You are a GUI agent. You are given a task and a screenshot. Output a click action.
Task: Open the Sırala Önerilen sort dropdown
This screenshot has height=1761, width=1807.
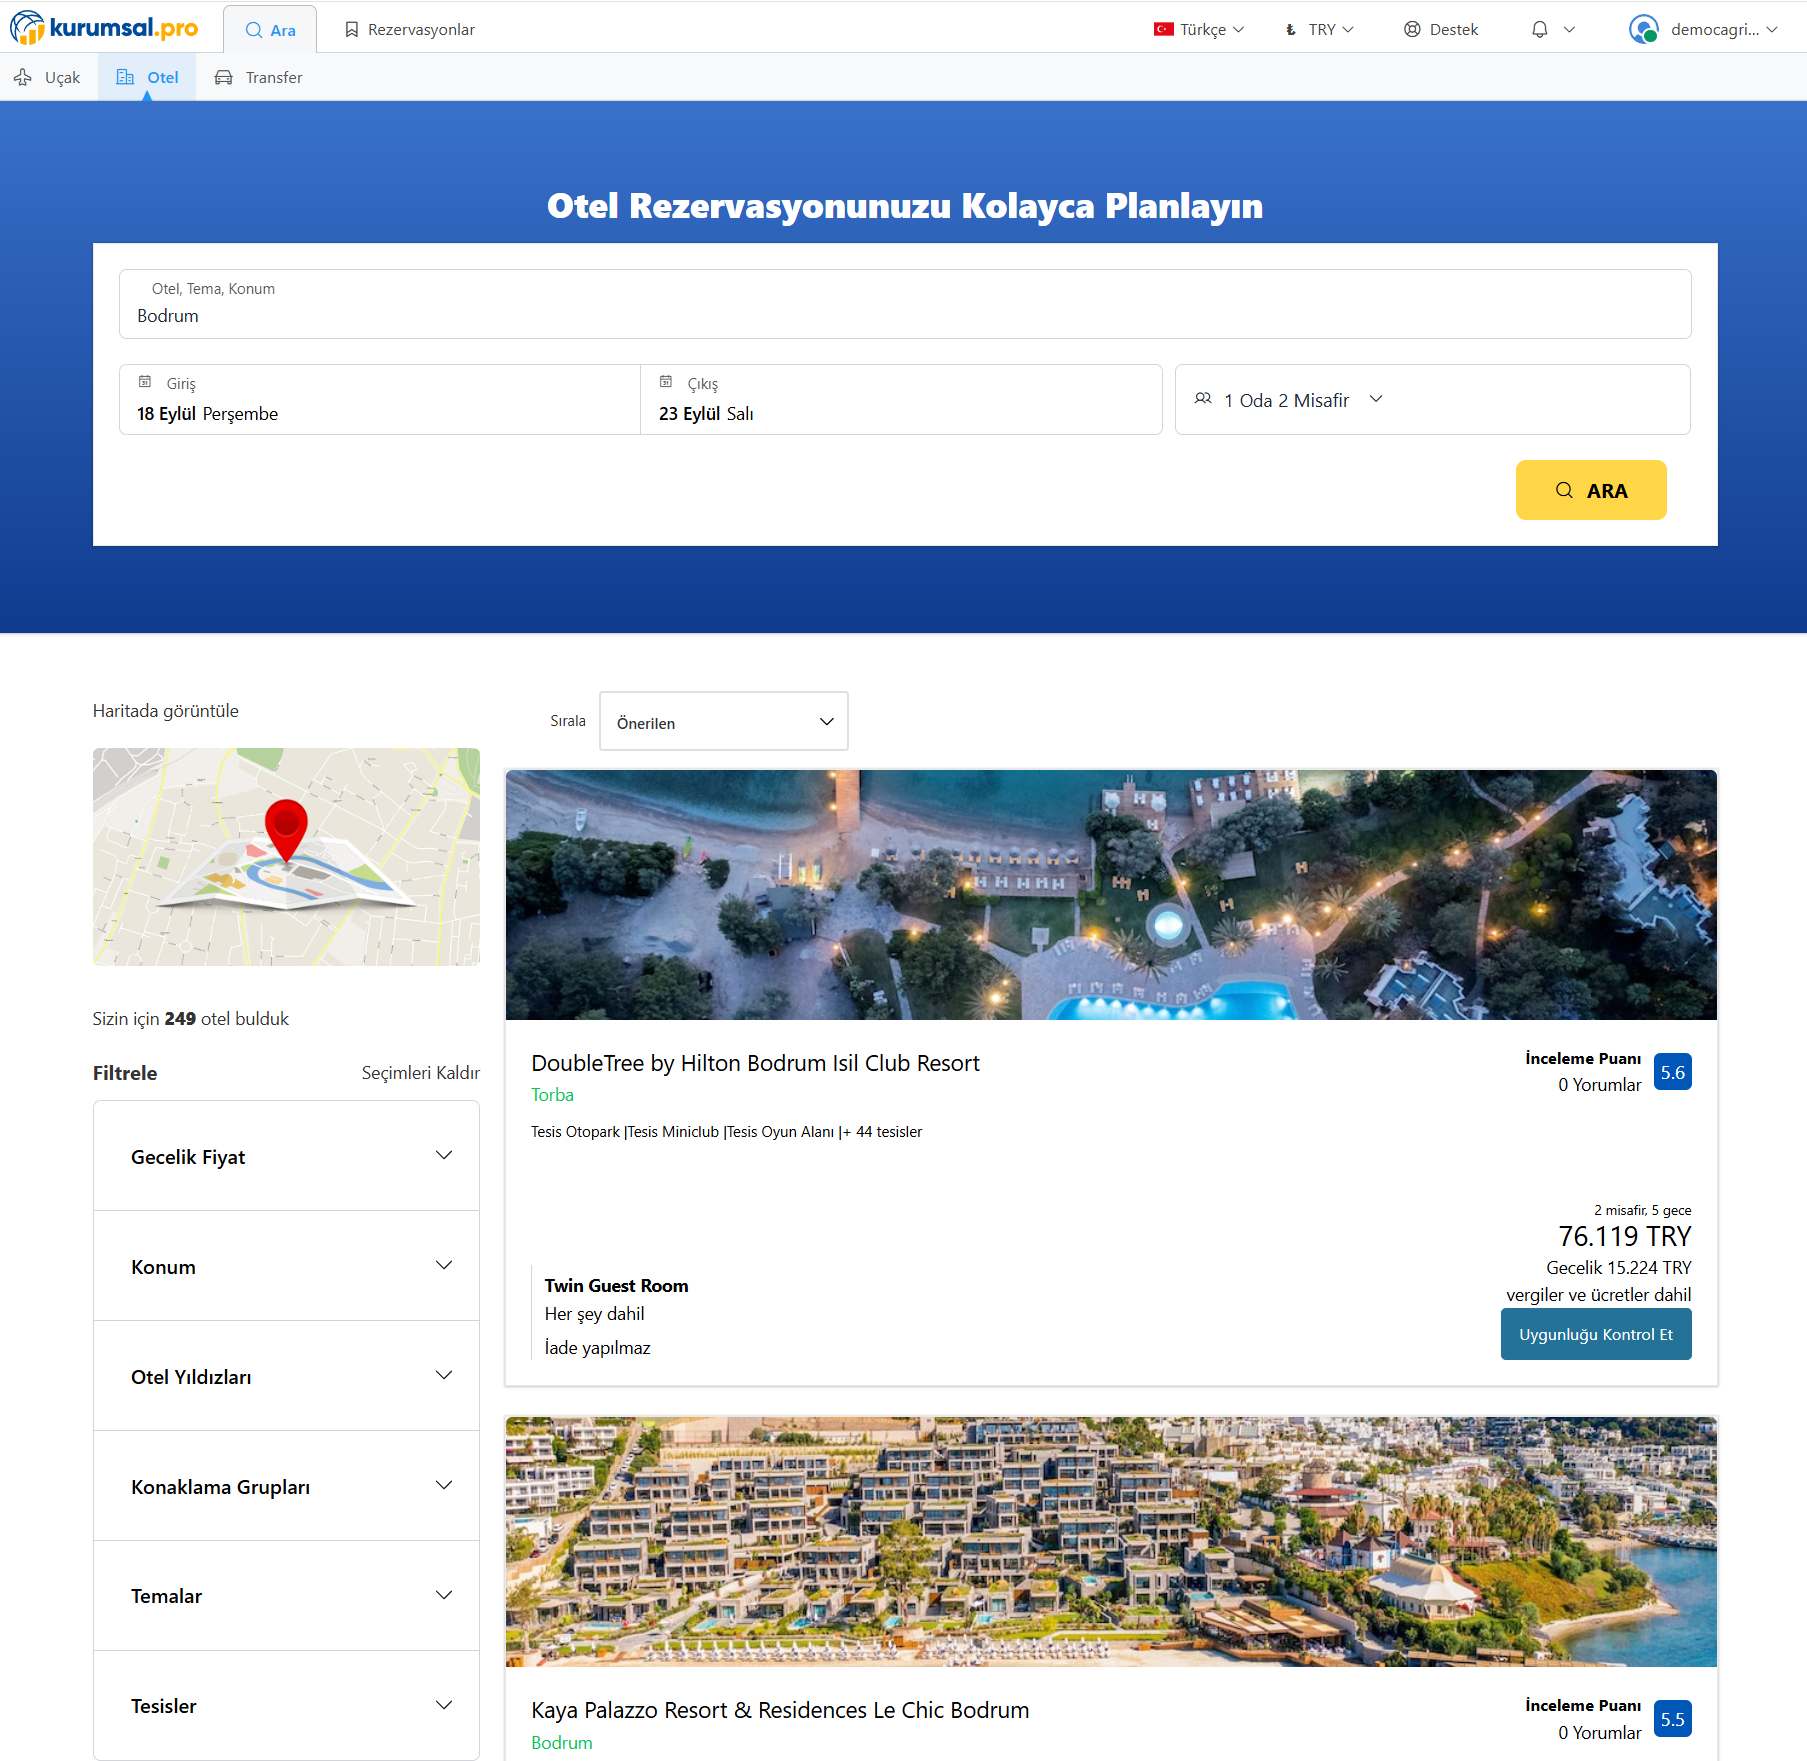724,721
